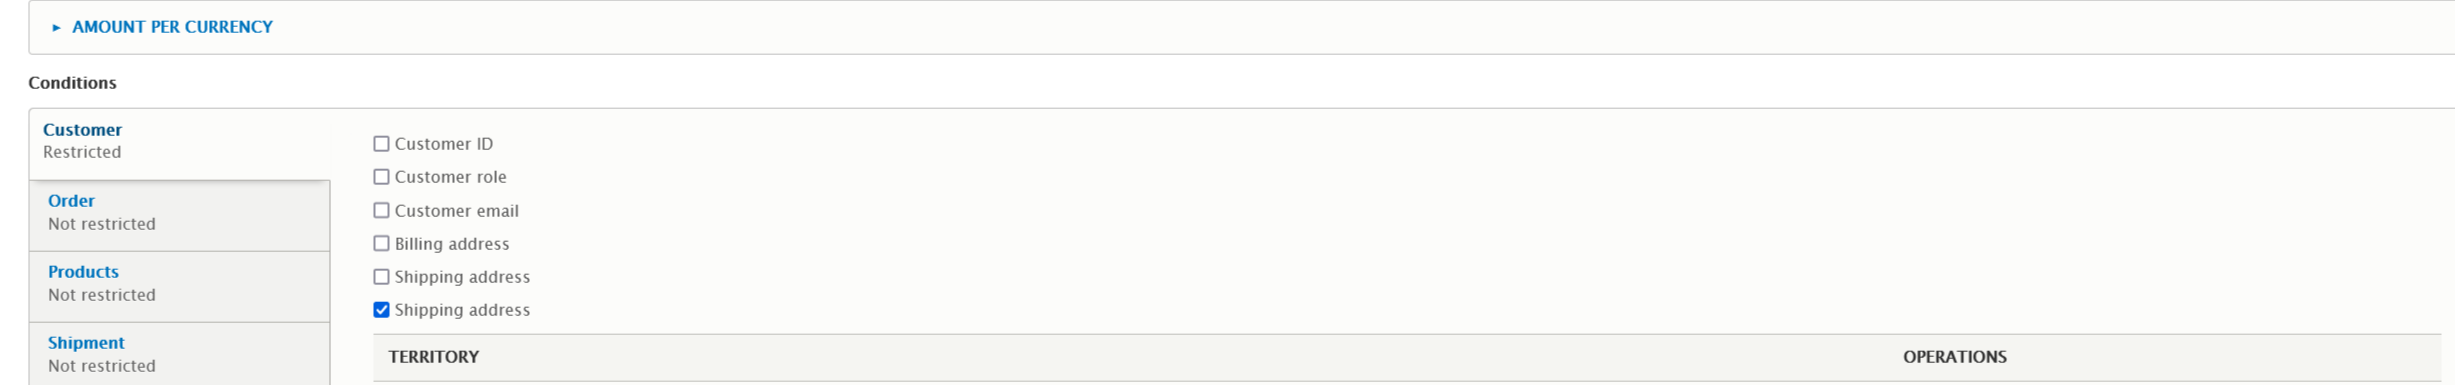Image resolution: width=2455 pixels, height=385 pixels.
Task: Click 'Not restricted' status under Shipment
Action: (x=102, y=366)
